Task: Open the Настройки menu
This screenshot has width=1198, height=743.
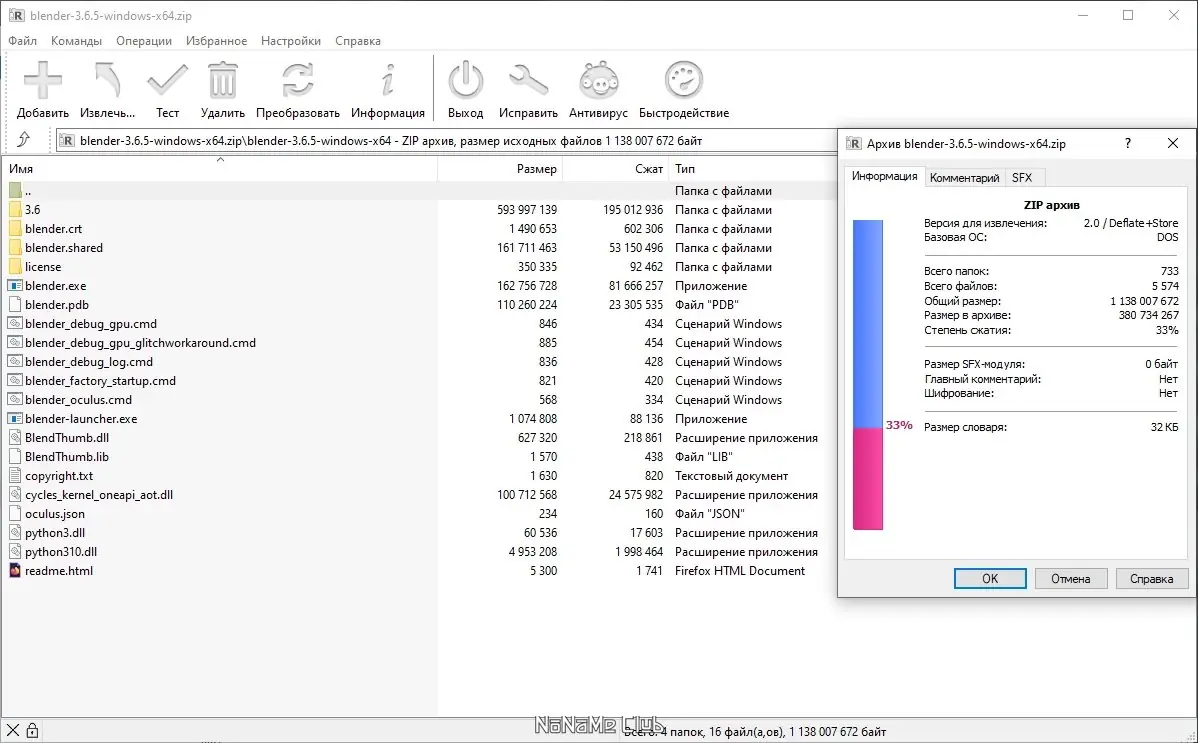Action: click(x=291, y=41)
